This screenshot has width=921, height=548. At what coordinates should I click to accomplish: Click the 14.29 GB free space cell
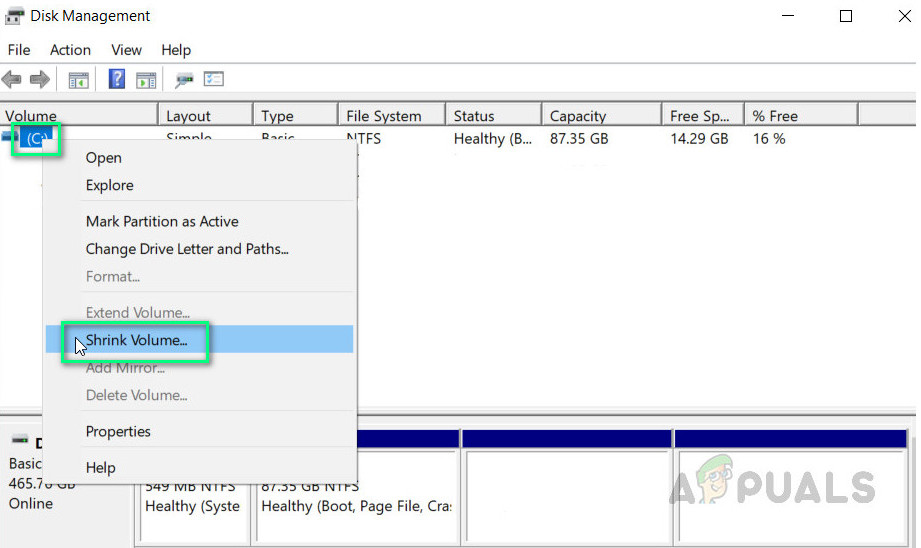tap(699, 139)
